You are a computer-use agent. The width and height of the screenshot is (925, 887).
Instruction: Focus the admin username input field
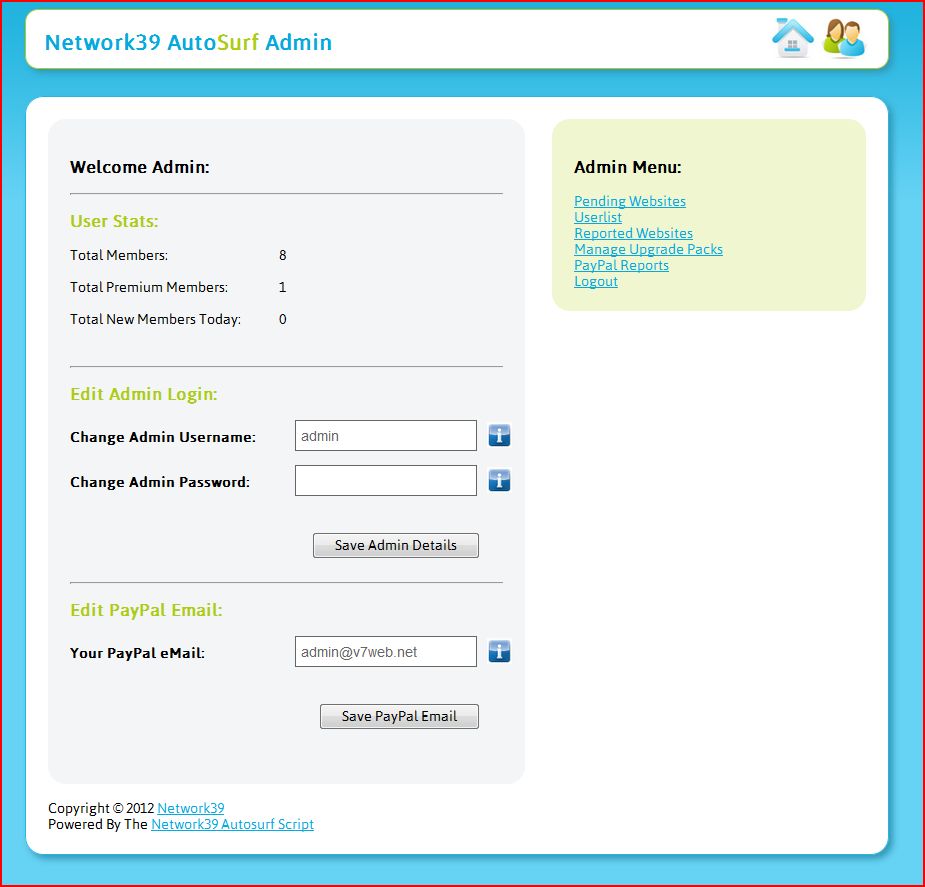[386, 435]
